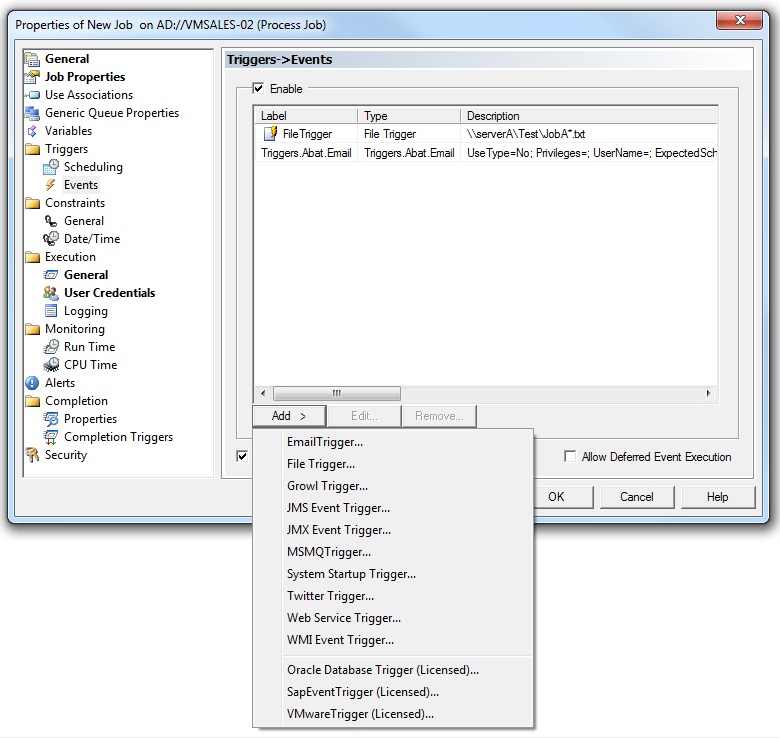Viewport: 780px width, 738px height.
Task: Select the Use Associations tree icon
Action: (x=32, y=95)
